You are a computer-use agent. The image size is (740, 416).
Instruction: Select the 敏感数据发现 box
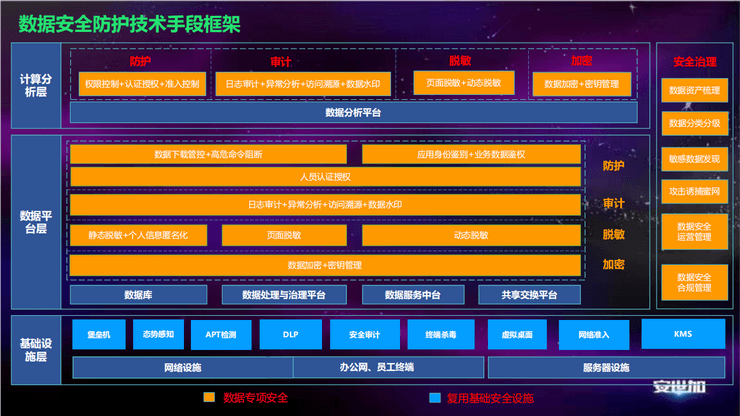click(x=694, y=159)
